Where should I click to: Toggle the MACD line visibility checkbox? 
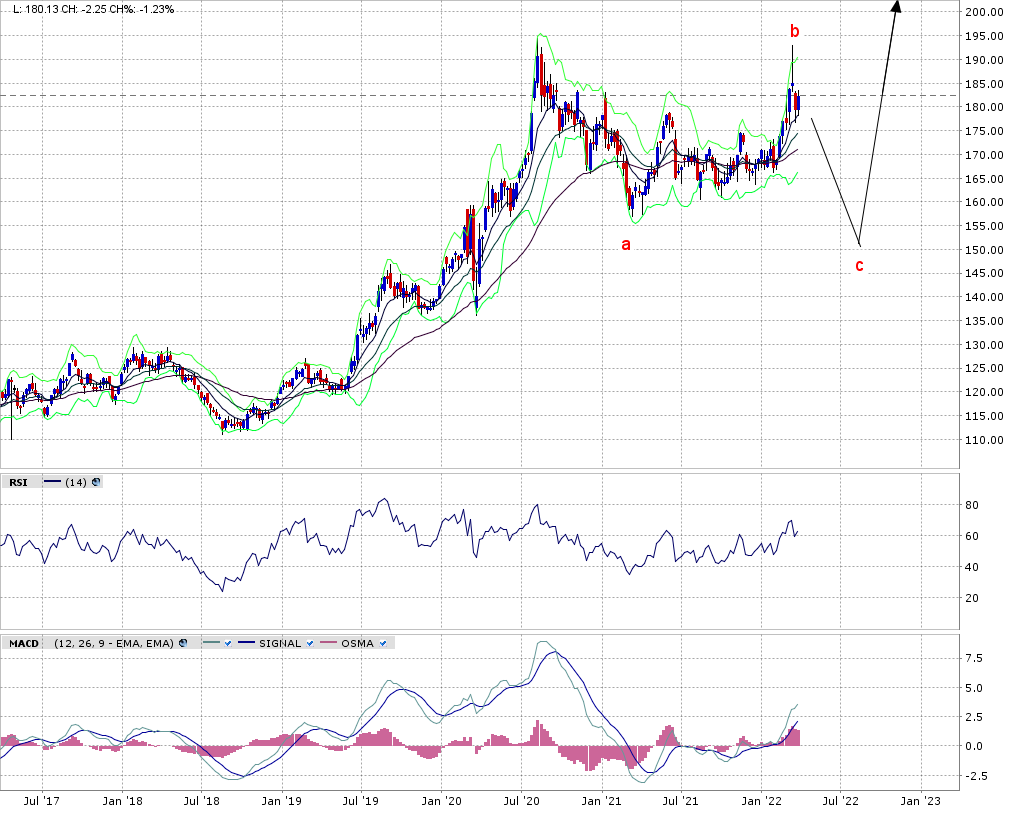pos(227,643)
